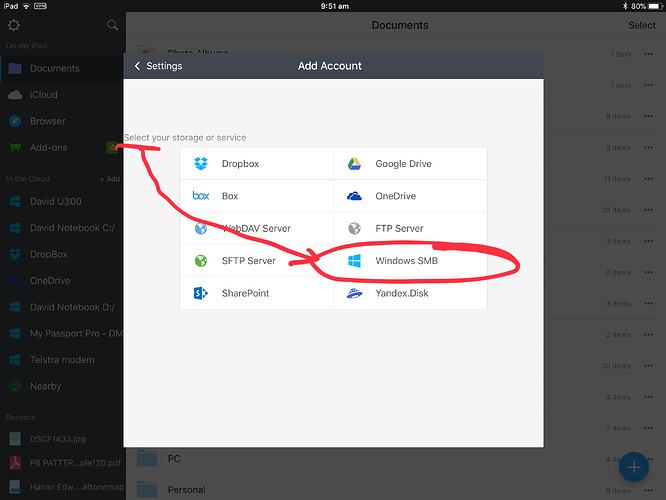666x500 pixels.
Task: Open Nearby in sidebar
Action: click(62, 386)
